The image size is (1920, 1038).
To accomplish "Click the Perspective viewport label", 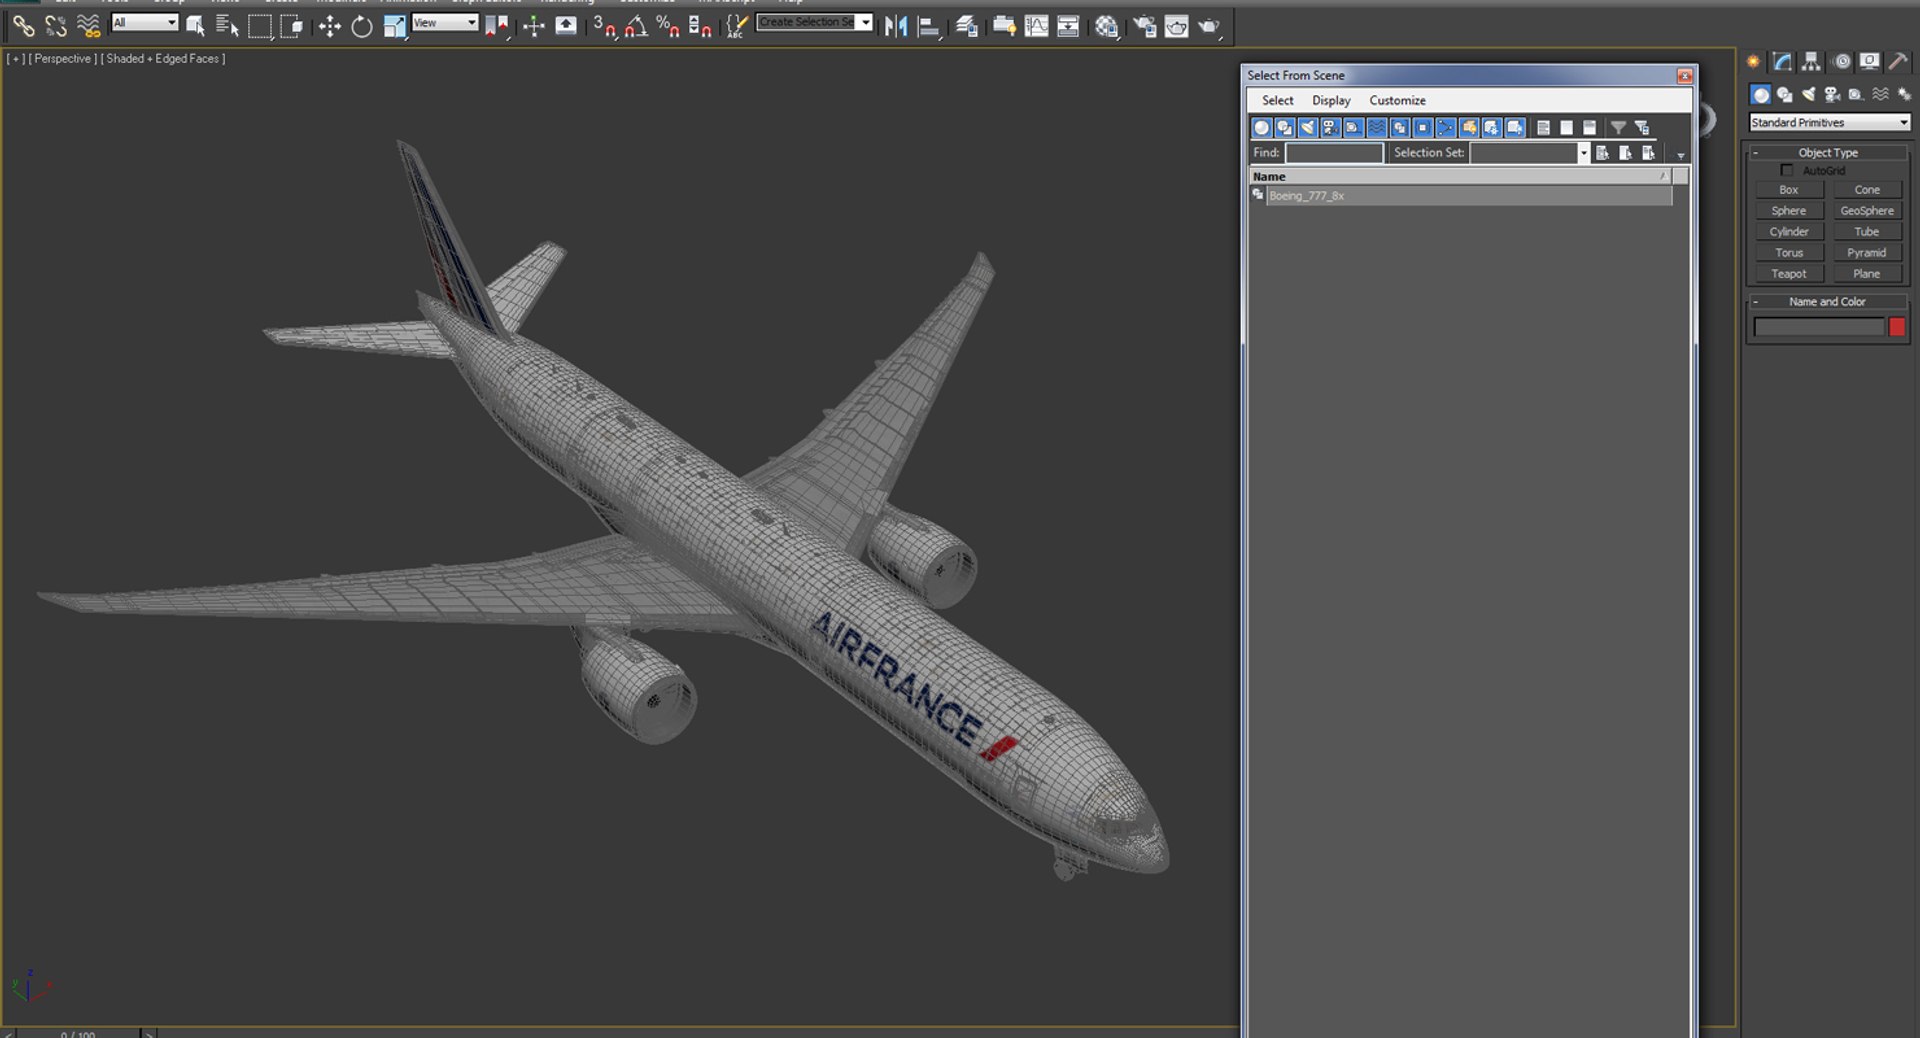I will pyautogui.click(x=63, y=59).
